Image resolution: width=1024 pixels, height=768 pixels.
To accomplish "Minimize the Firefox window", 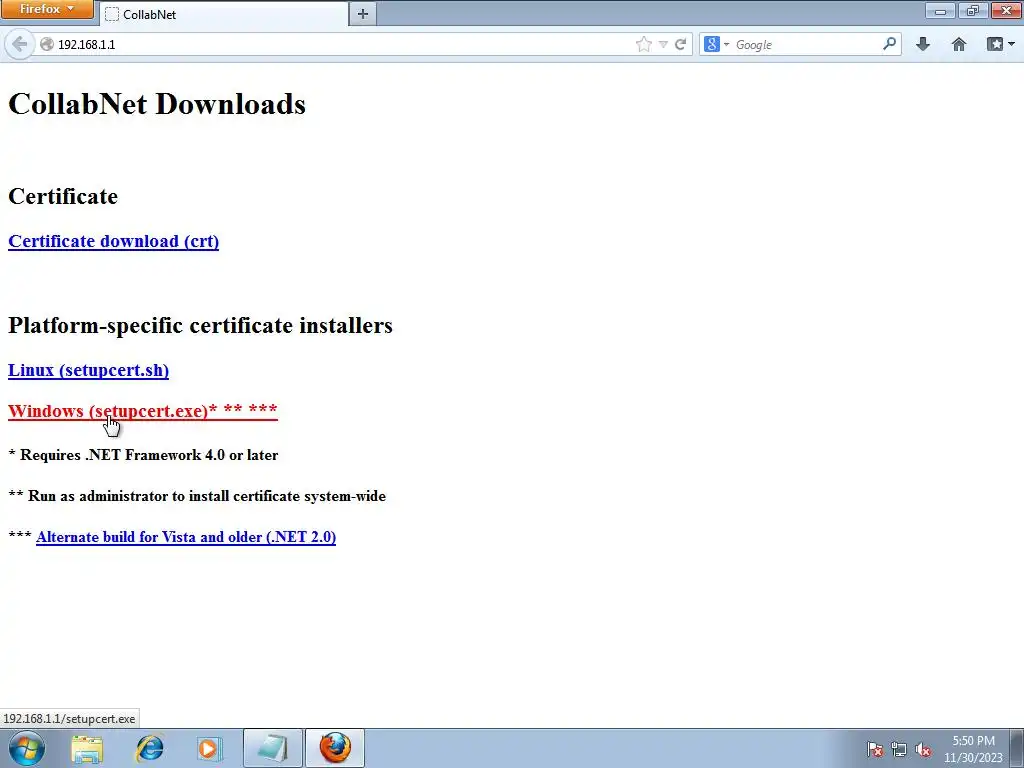I will tap(940, 10).
